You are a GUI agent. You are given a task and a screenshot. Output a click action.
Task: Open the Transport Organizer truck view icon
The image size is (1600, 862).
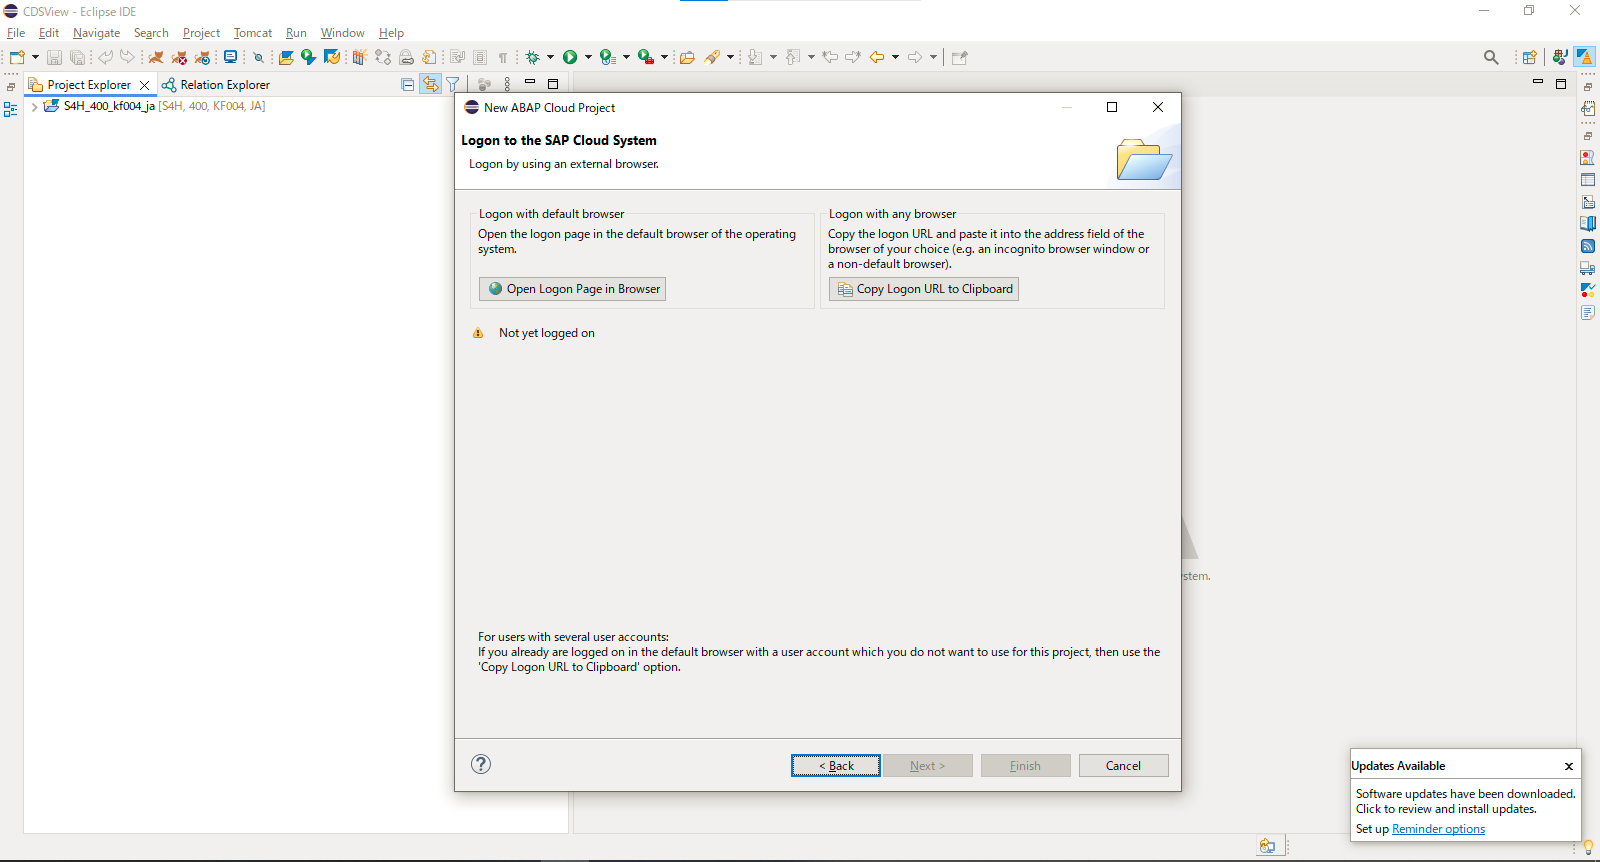click(x=1588, y=268)
